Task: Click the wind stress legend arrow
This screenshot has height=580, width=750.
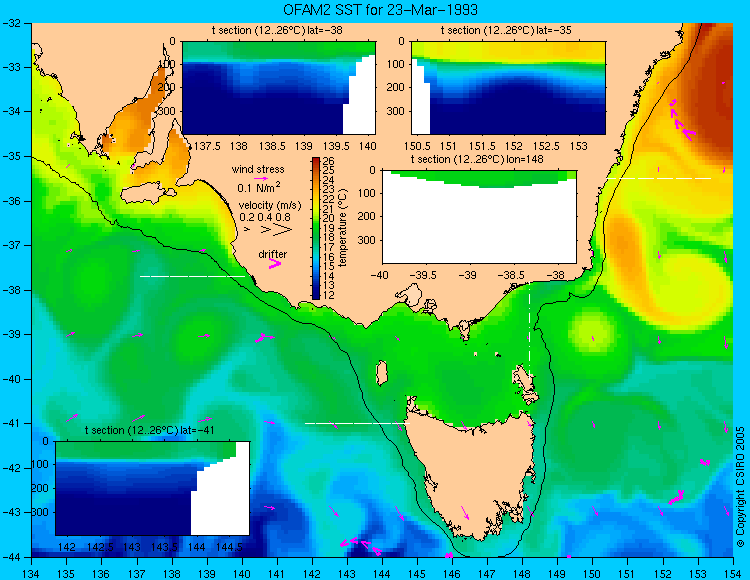Action: pos(261,178)
